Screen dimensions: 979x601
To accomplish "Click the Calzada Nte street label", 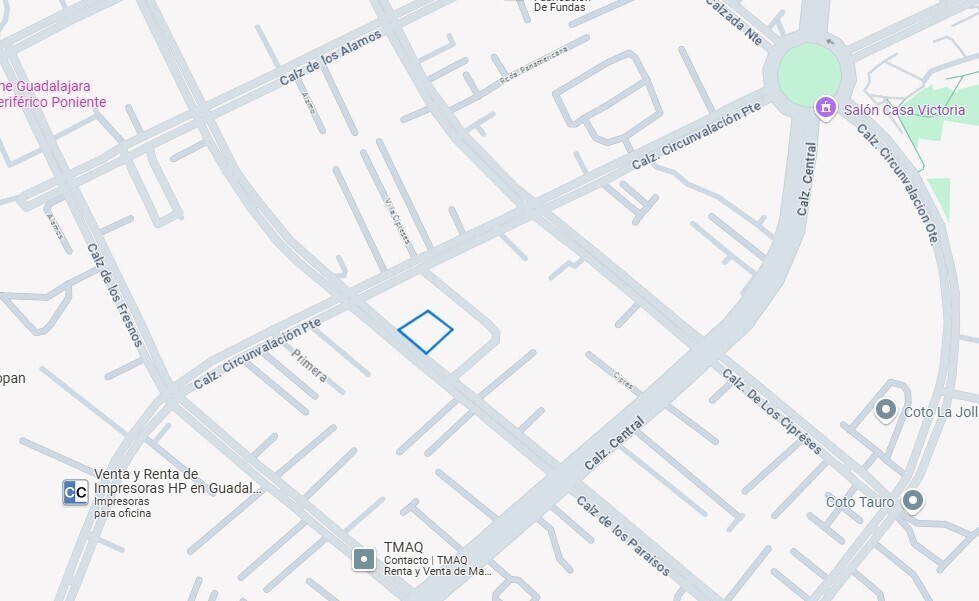I will click(x=734, y=22).
